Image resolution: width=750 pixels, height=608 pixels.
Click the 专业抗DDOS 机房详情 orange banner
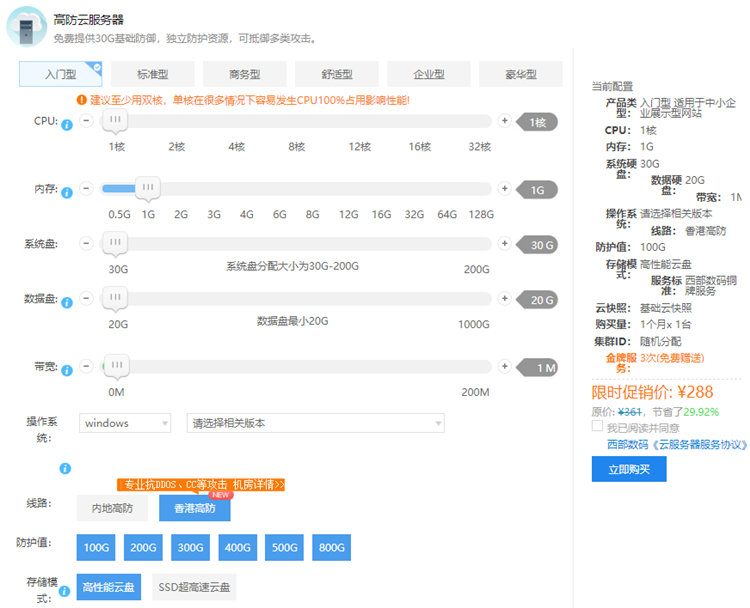(203, 485)
